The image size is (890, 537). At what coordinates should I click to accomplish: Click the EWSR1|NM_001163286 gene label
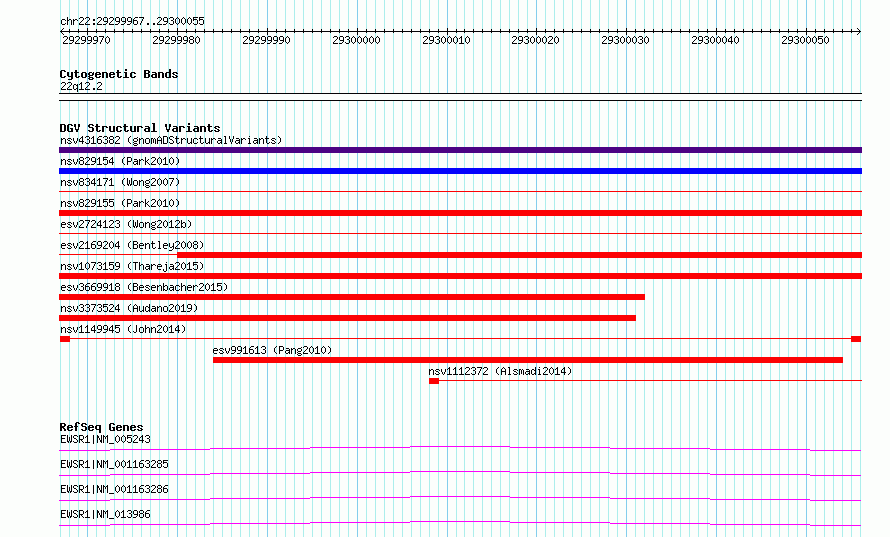114,489
